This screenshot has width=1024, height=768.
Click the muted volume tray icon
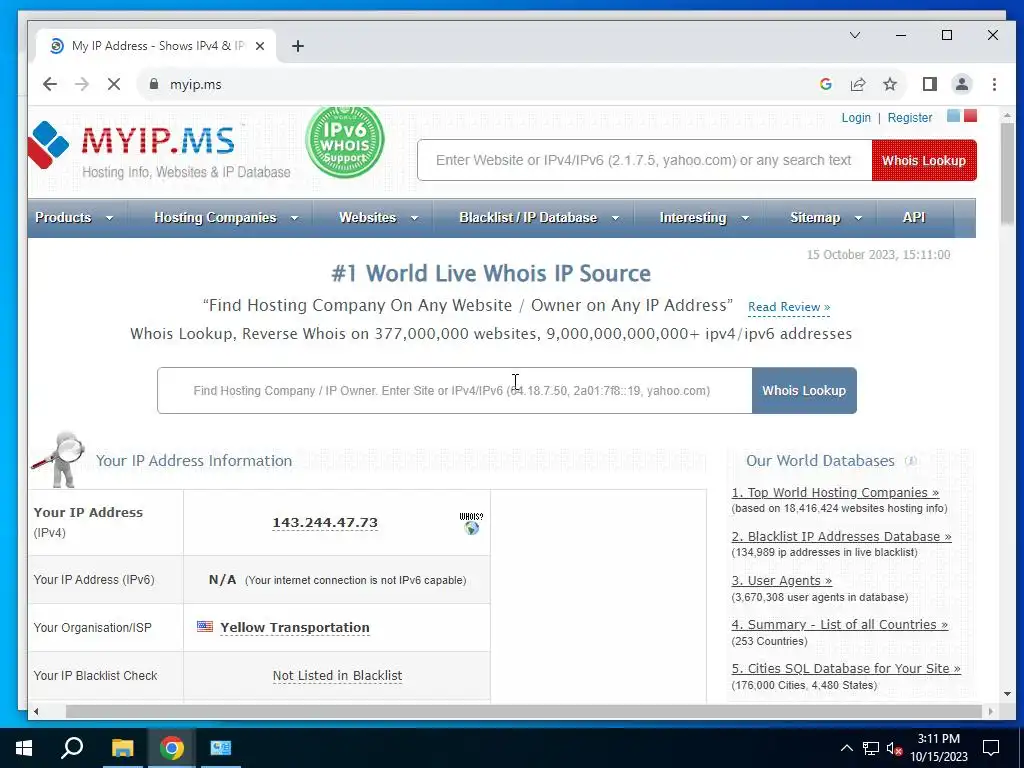tap(894, 748)
